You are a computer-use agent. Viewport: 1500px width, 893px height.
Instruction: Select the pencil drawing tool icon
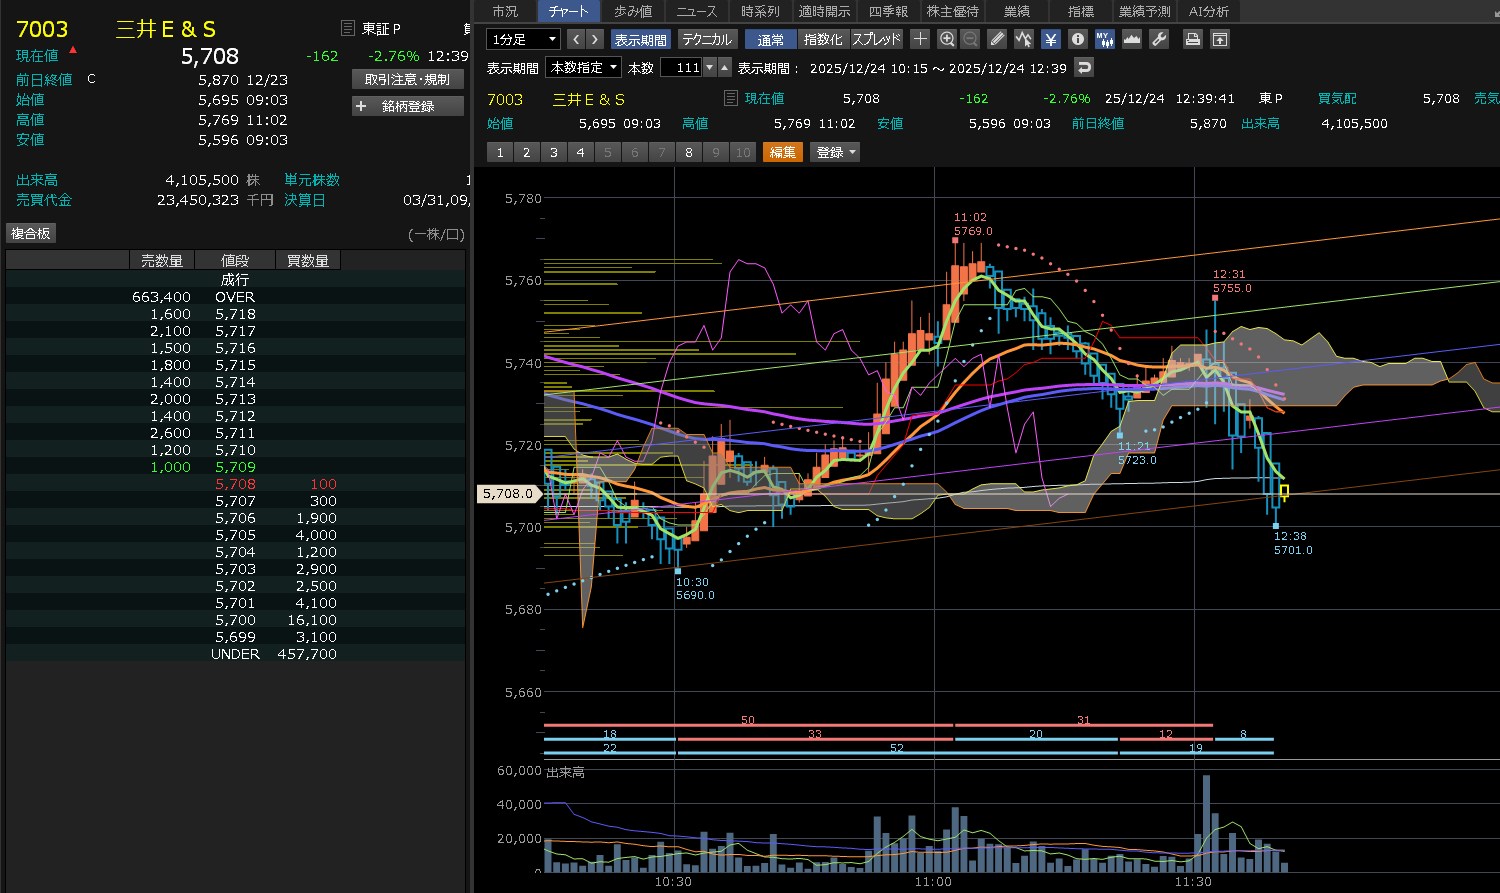997,39
